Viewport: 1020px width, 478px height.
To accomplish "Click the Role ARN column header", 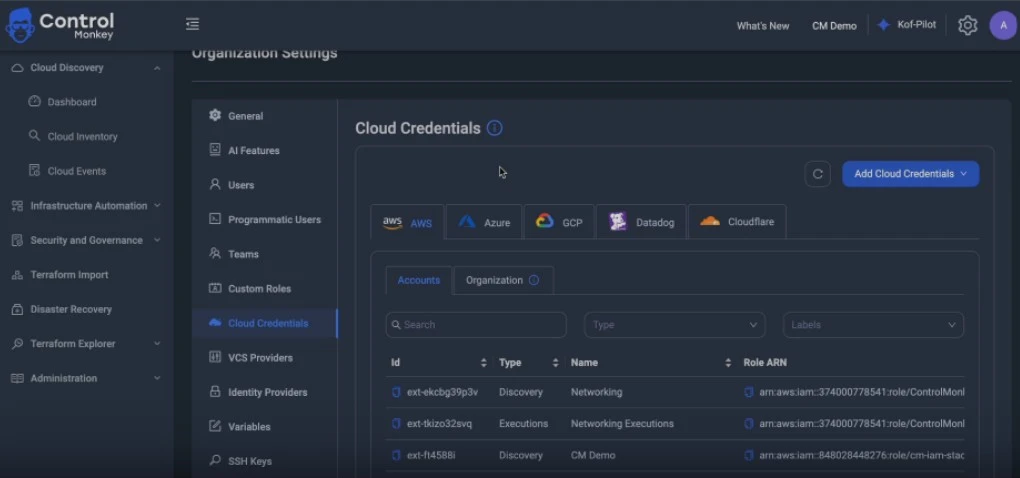I will 765,363.
